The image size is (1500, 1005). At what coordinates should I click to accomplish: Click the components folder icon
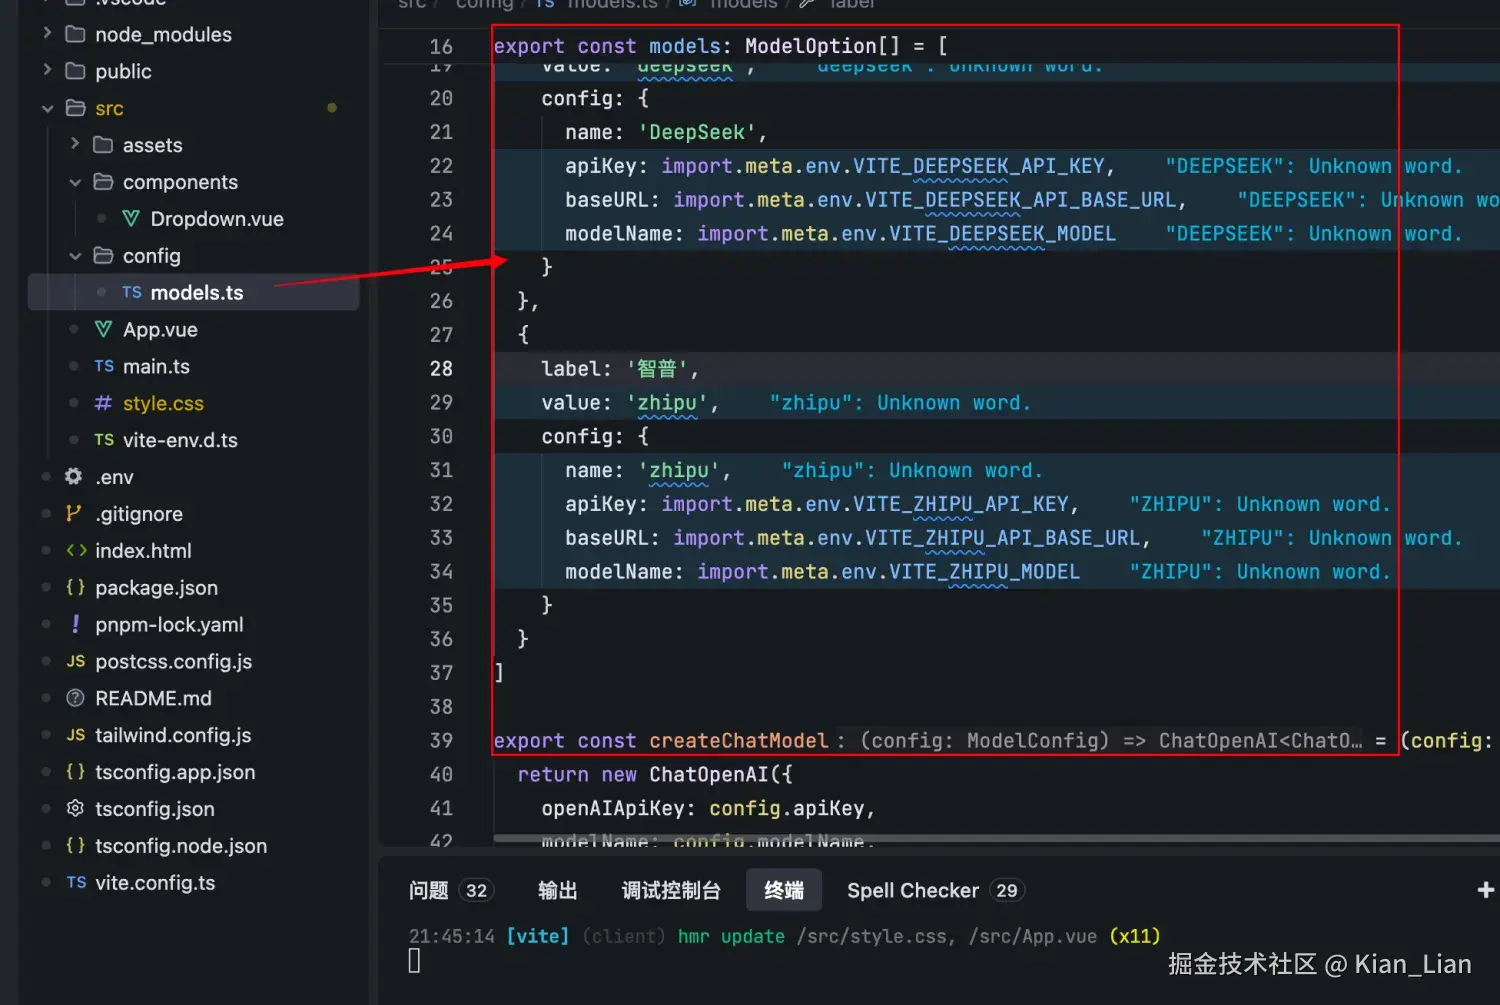pyautogui.click(x=103, y=182)
